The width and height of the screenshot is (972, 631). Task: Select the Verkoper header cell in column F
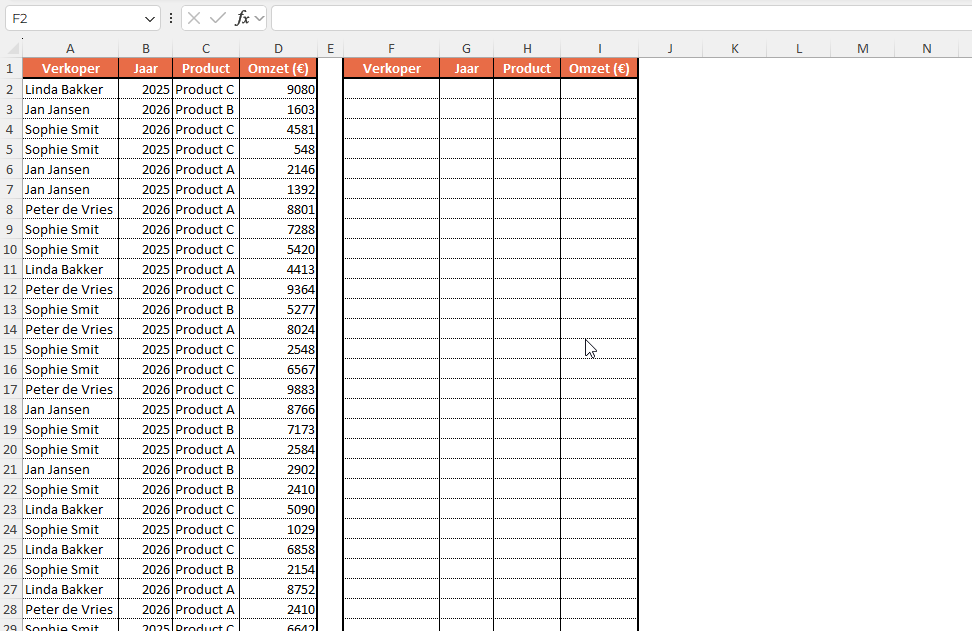pyautogui.click(x=391, y=68)
